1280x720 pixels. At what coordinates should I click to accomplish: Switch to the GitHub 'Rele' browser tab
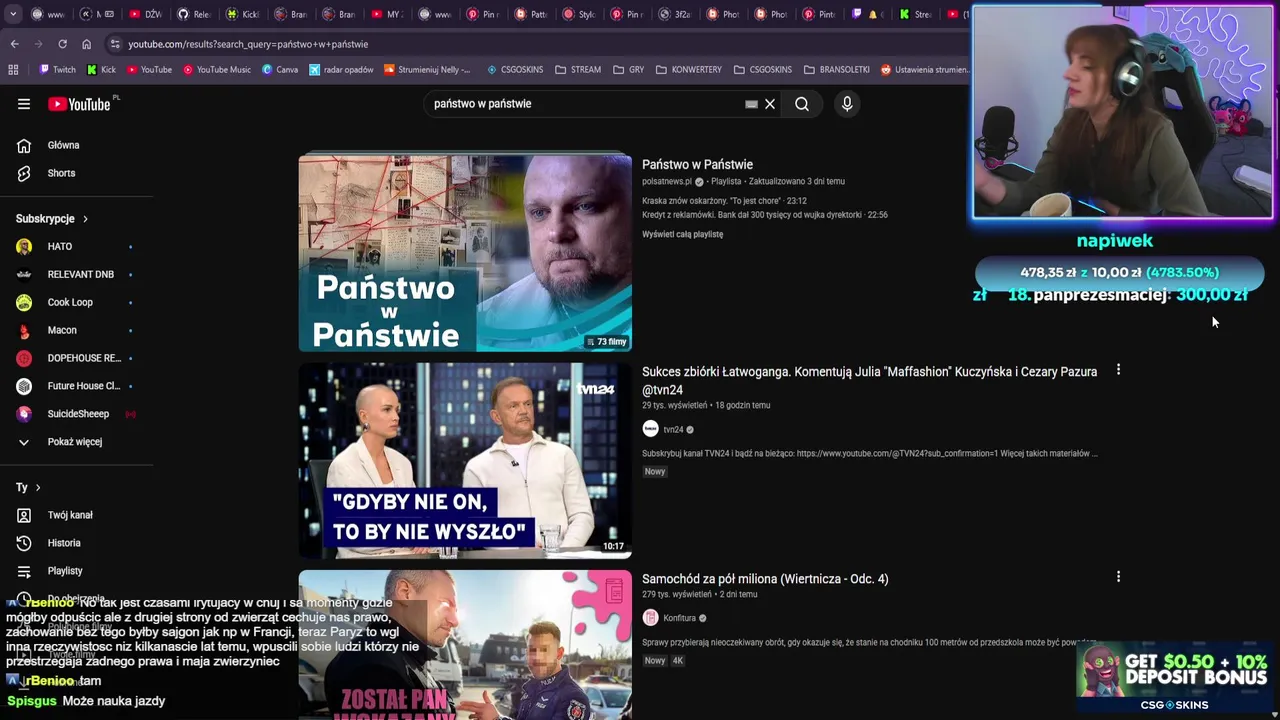(194, 14)
